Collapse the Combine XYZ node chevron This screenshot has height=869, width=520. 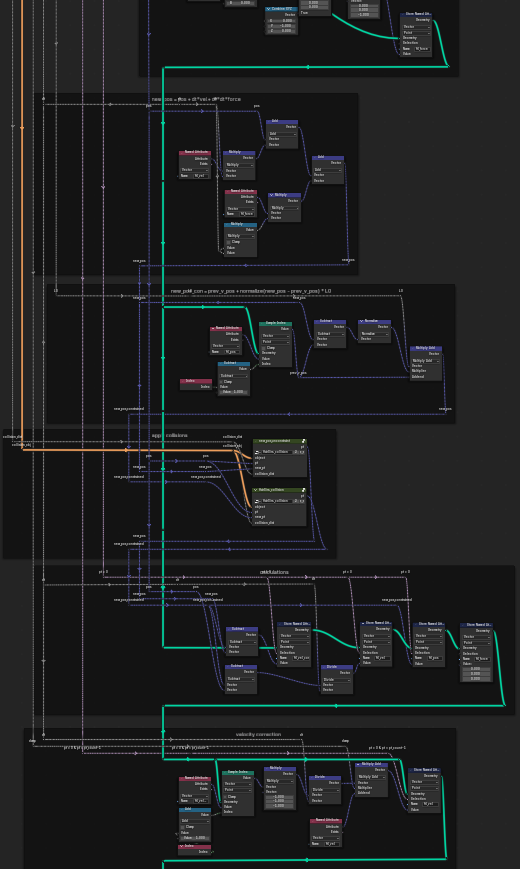[x=269, y=9]
